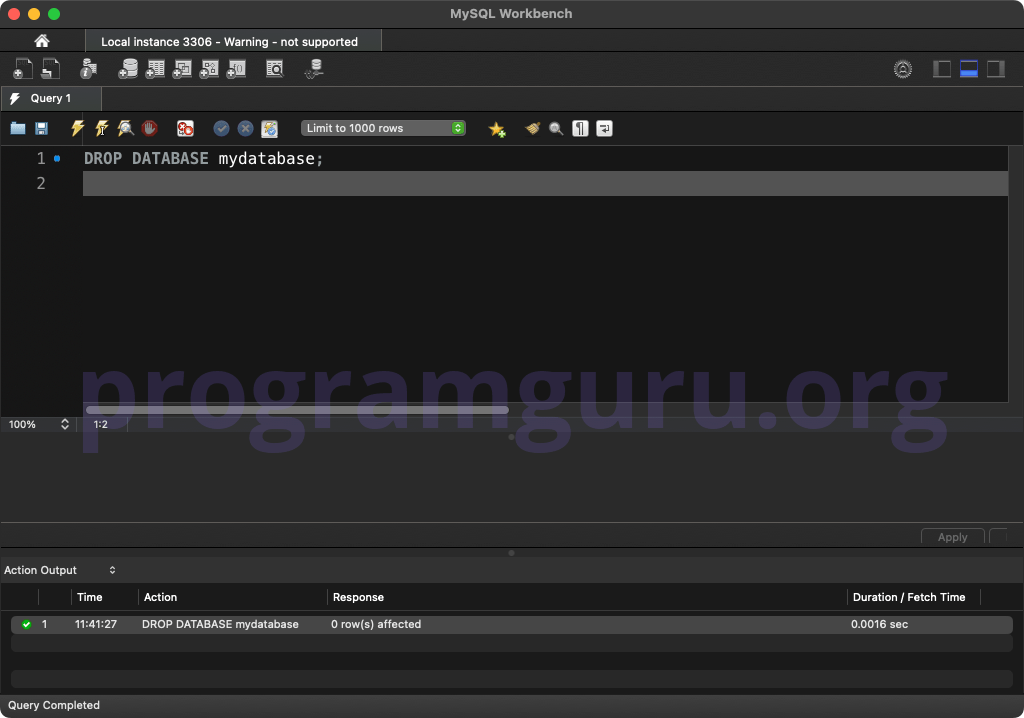Click the DROP DATABASE statement in editor
1024x718 pixels.
point(203,158)
